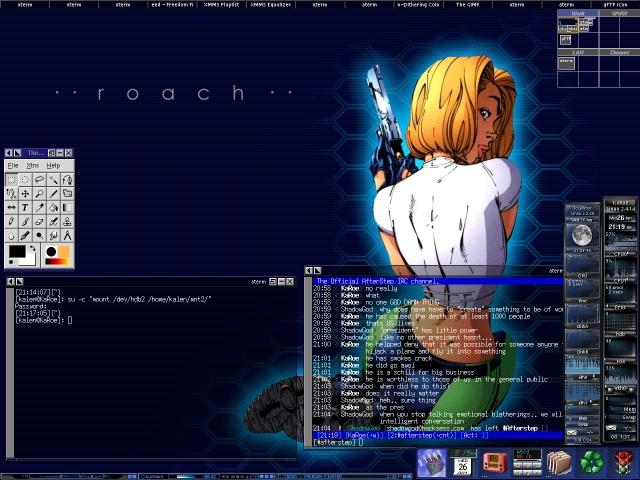Select the Transform tool in GIMP toolbox

[67, 193]
